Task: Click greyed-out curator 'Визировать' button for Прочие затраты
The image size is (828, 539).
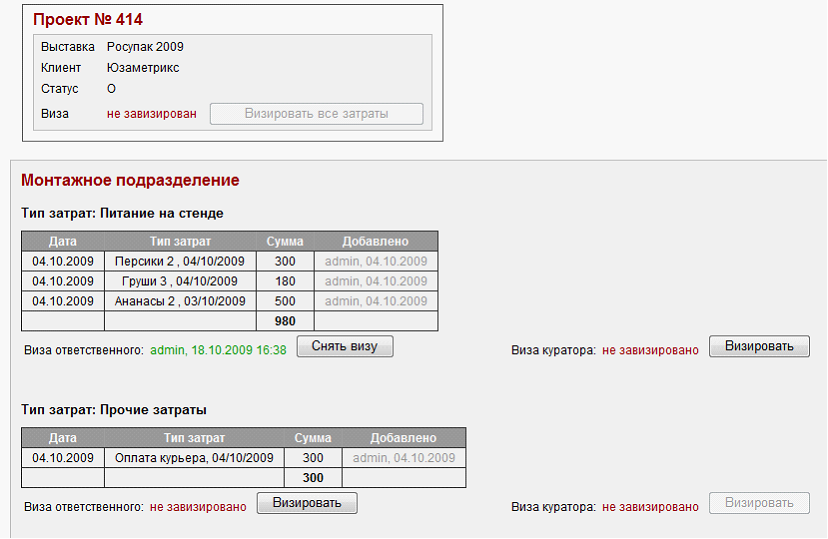Action: click(x=759, y=503)
